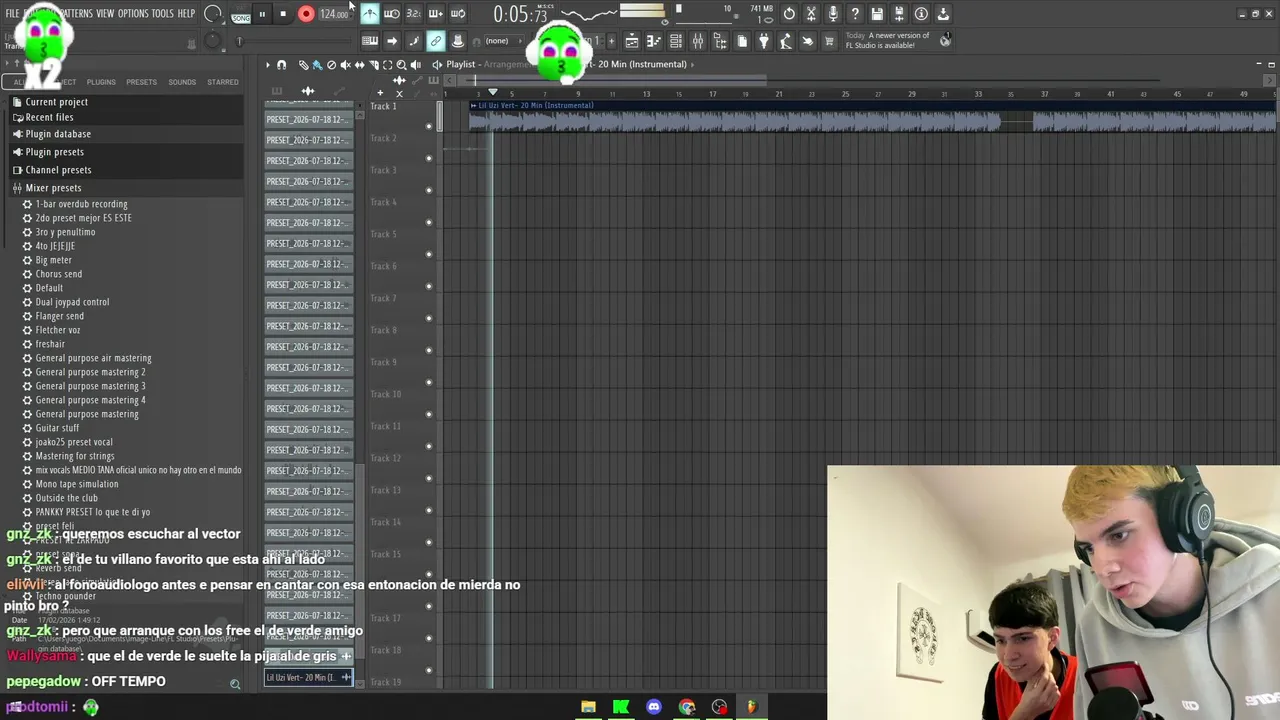Image resolution: width=1280 pixels, height=720 pixels.
Task: Open project info icon
Action: (x=921, y=14)
